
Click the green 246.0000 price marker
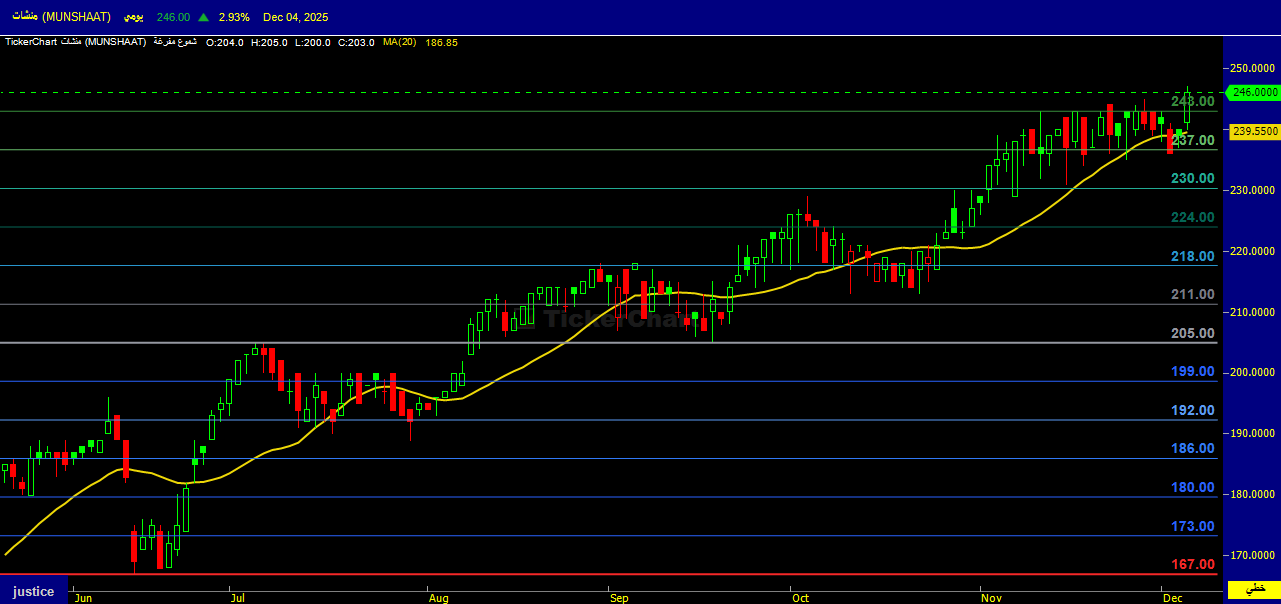pyautogui.click(x=1254, y=92)
